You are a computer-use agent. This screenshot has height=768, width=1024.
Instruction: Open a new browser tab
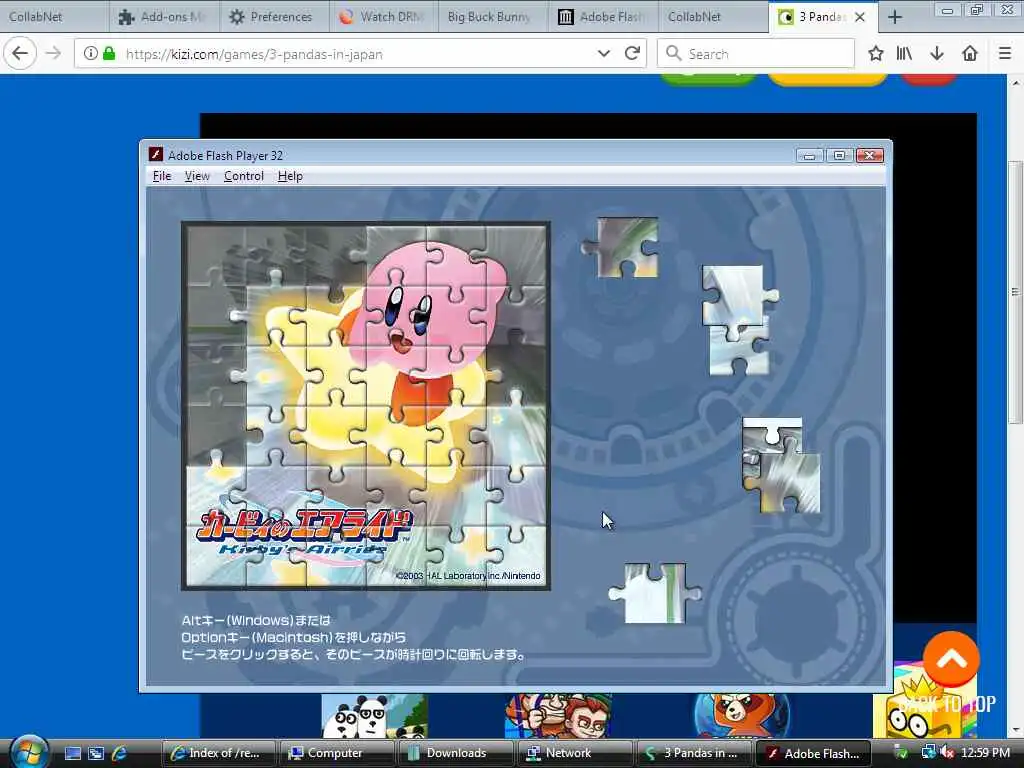tap(895, 17)
